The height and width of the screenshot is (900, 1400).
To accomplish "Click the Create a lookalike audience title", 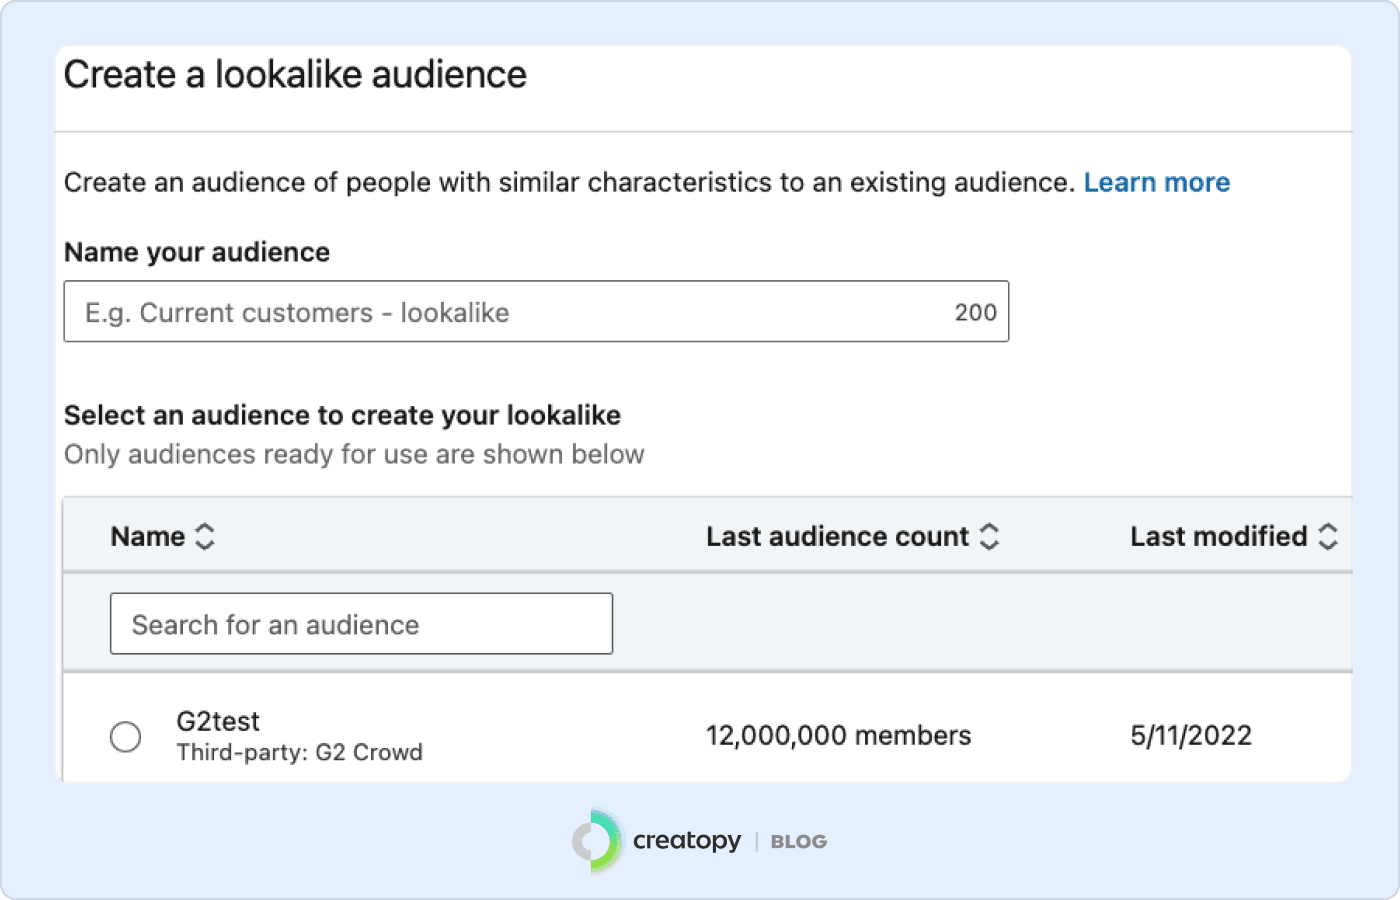I will (295, 75).
